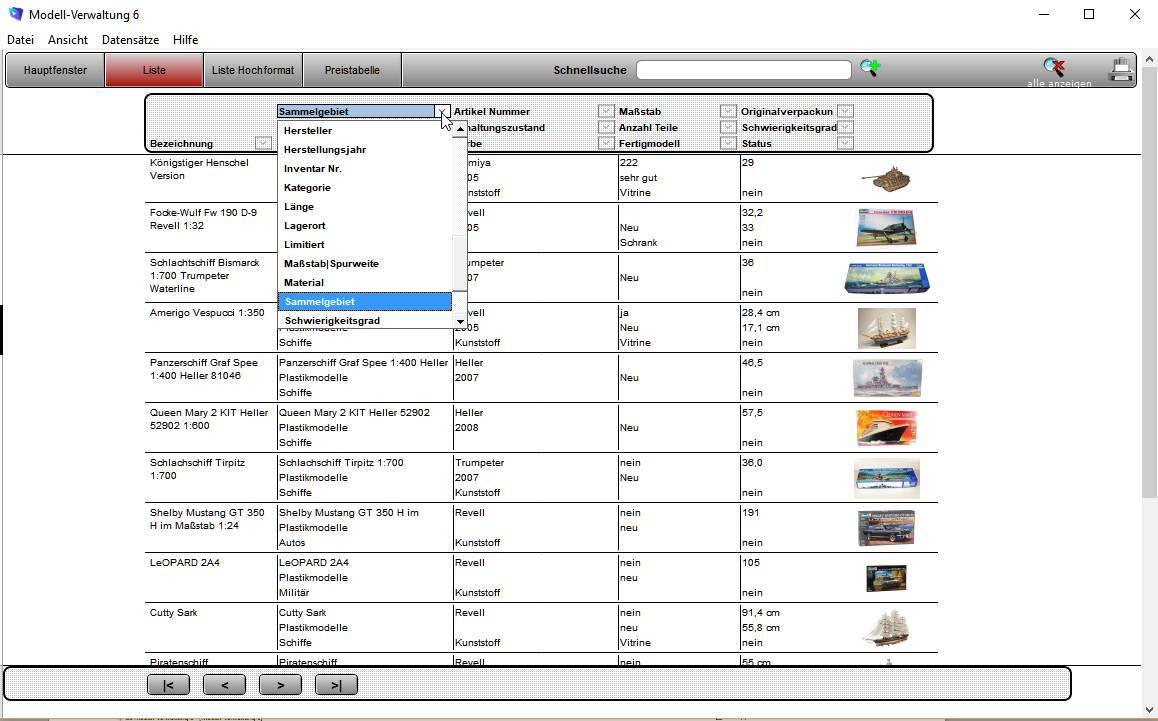Viewport: 1158px width, 721px height.
Task: Click the 'alle anzeigen' show-all icon
Action: 1054,67
